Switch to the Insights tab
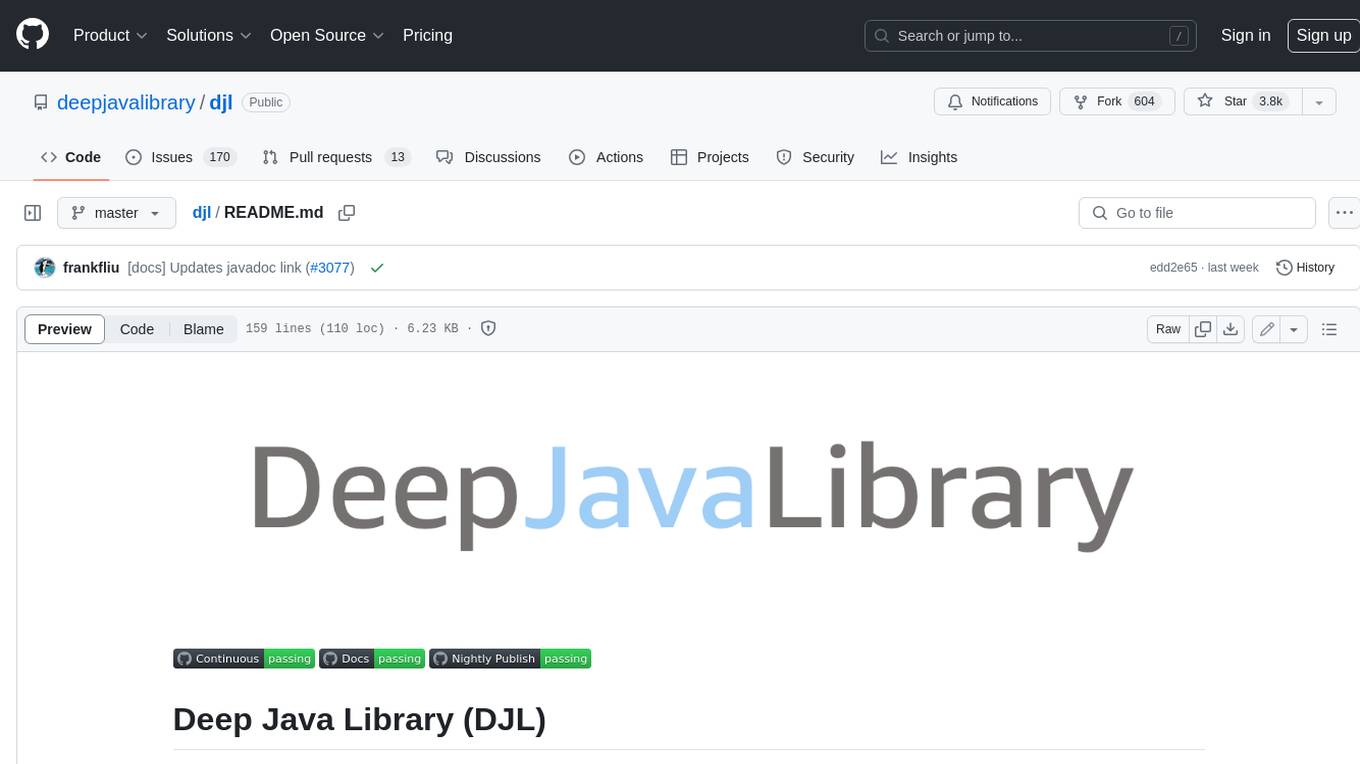This screenshot has width=1360, height=764. [x=919, y=157]
